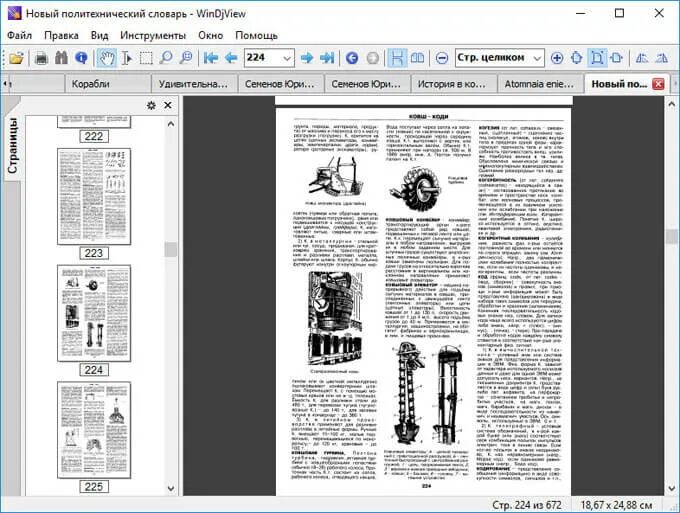Image resolution: width=680 pixels, height=513 pixels.
Task: Open the 'Стр. целиком' zoom dropdown
Action: (537, 58)
